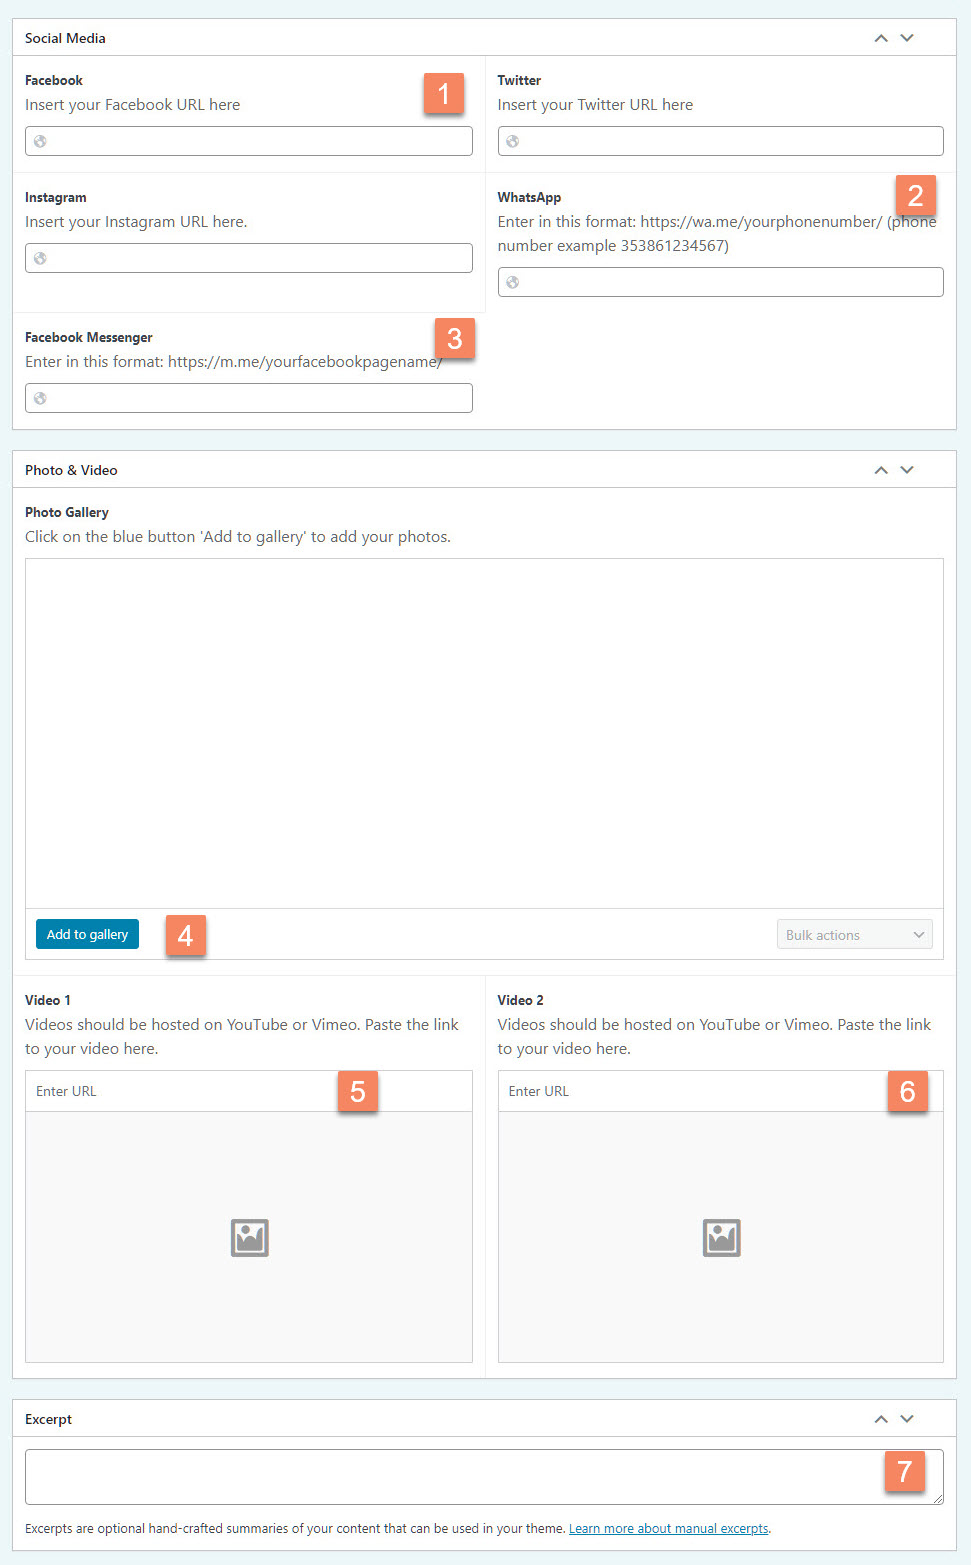Click the globe icon in the Facebook Messenger field
This screenshot has height=1565, width=971.
coord(40,398)
